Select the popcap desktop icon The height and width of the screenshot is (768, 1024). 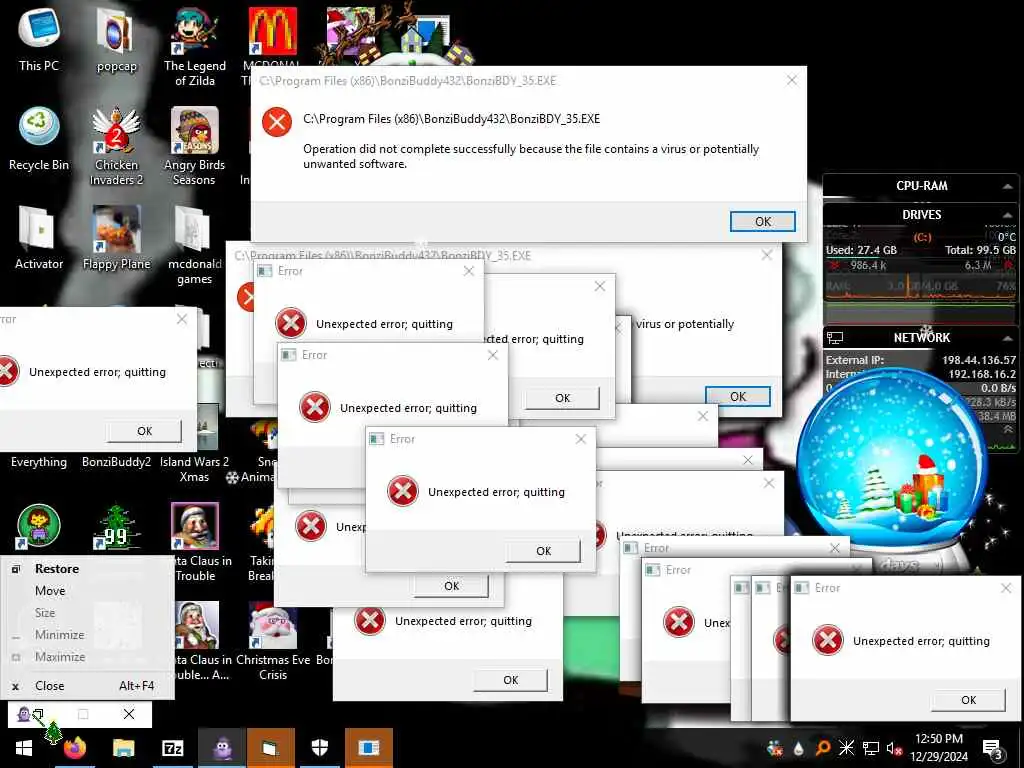click(x=116, y=40)
